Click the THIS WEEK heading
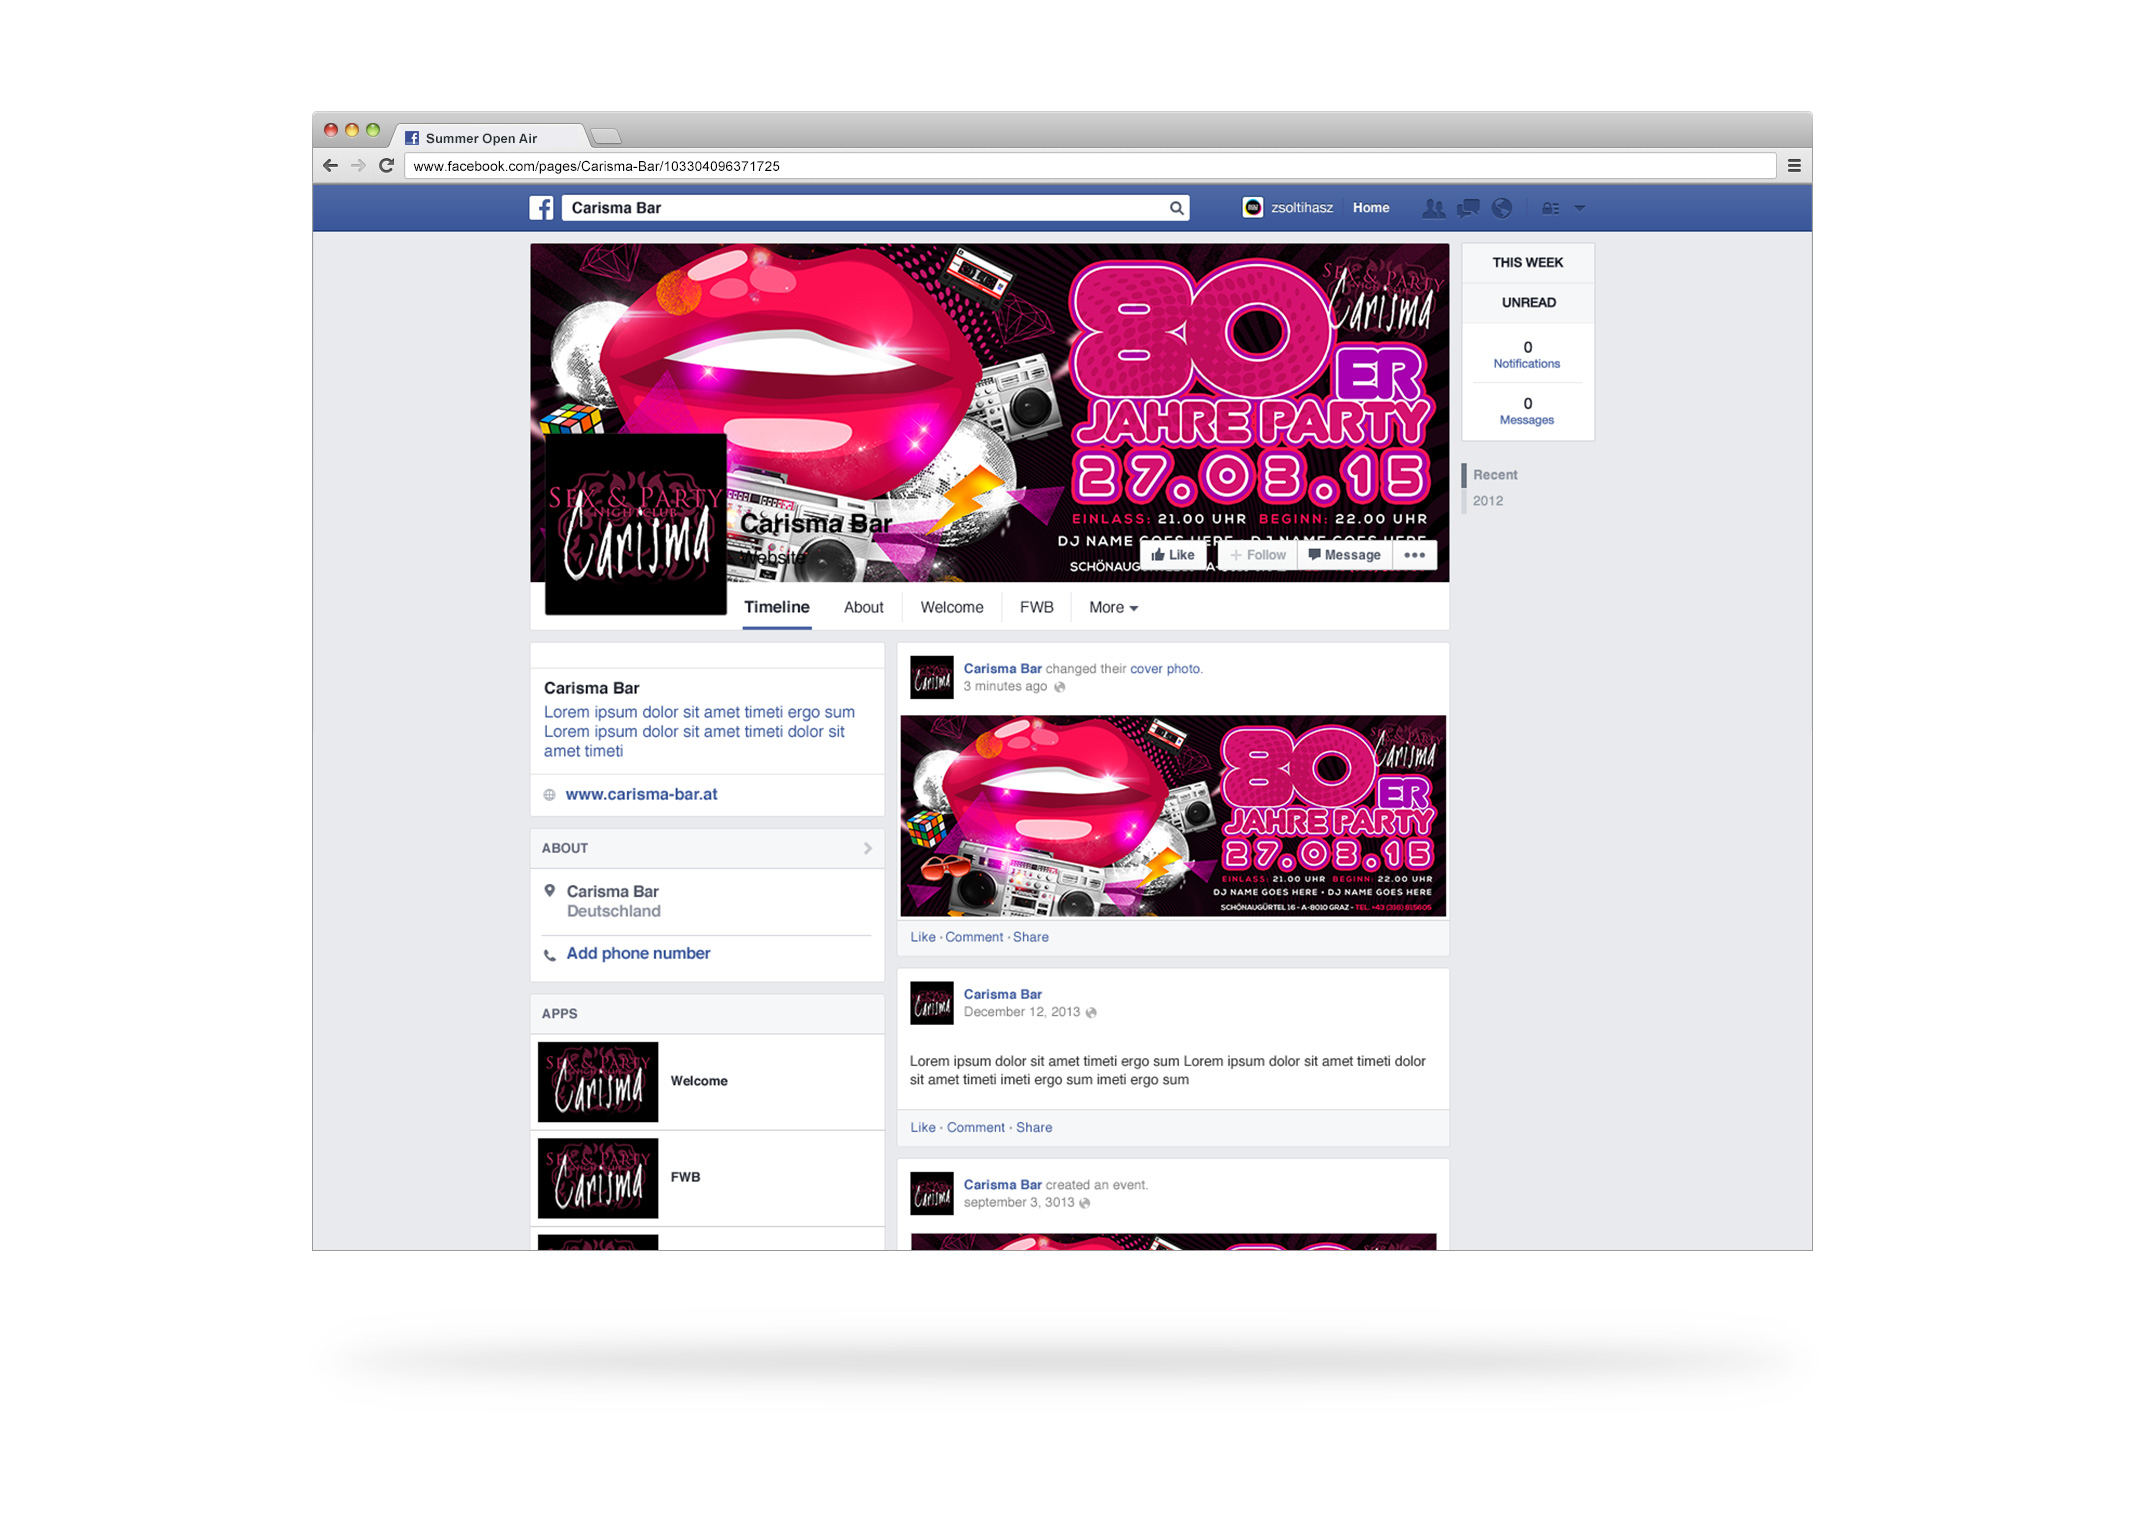2147x1516 pixels. click(x=1527, y=263)
